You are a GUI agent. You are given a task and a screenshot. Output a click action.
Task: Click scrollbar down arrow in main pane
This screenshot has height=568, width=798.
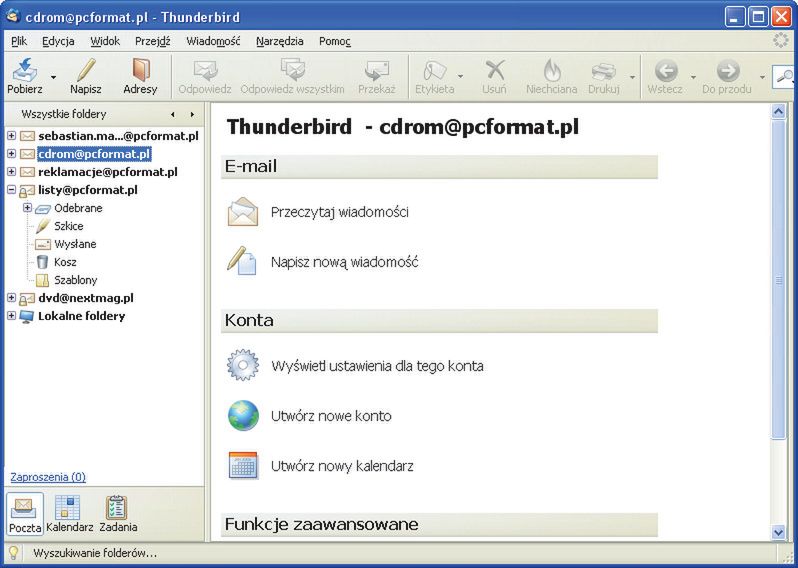point(779,532)
